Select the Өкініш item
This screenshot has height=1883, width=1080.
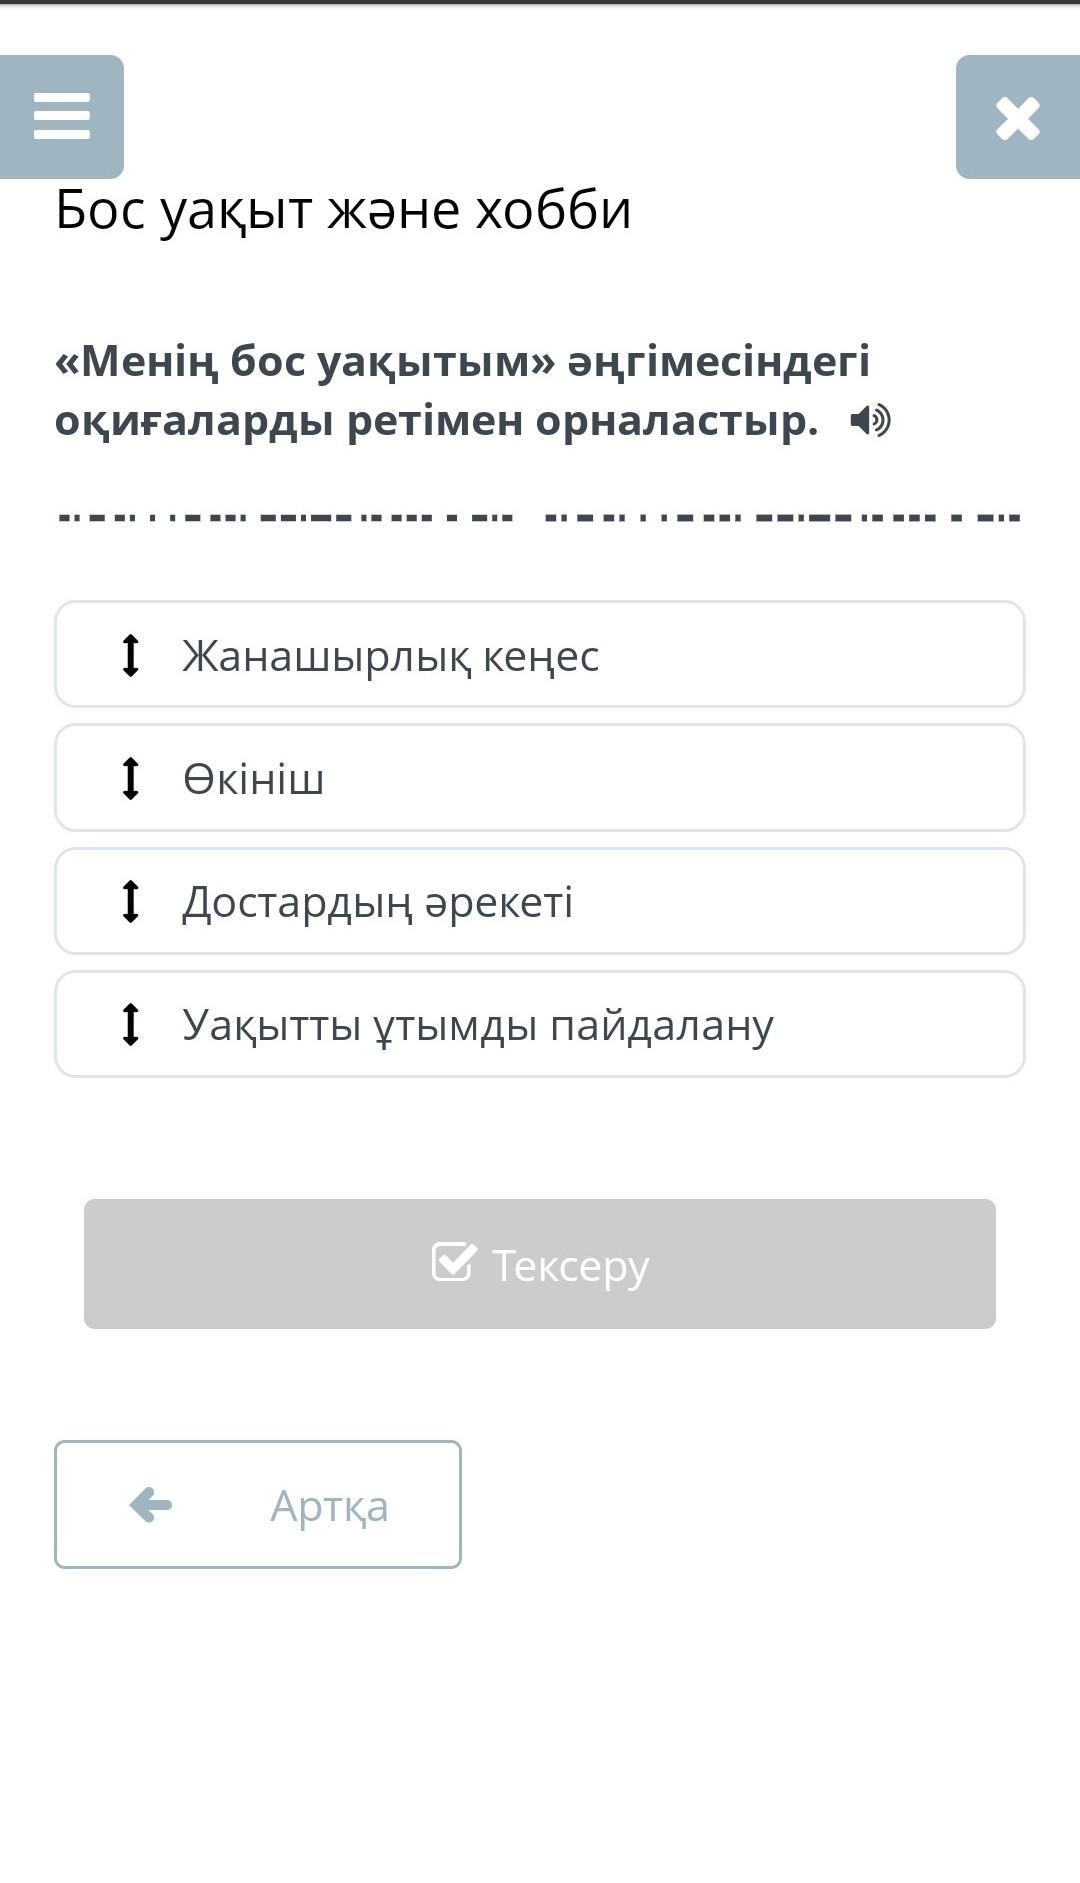tap(540, 778)
